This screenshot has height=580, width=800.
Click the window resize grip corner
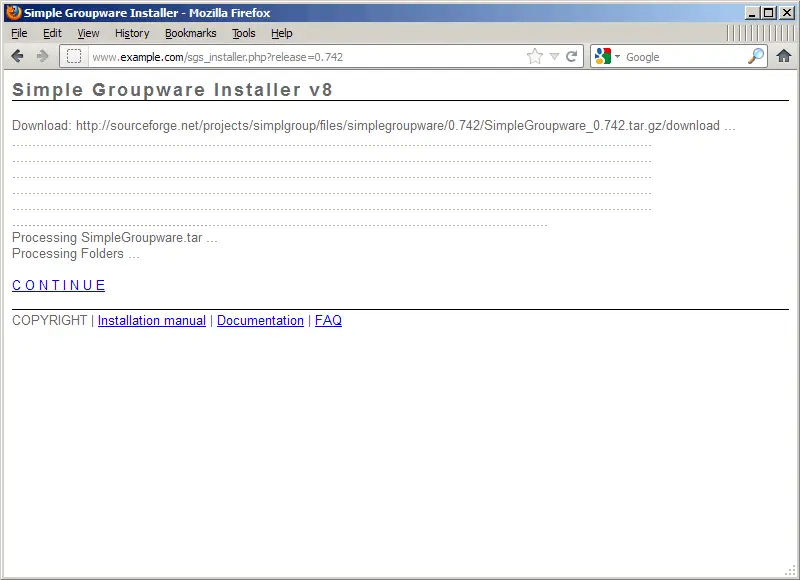pos(790,571)
